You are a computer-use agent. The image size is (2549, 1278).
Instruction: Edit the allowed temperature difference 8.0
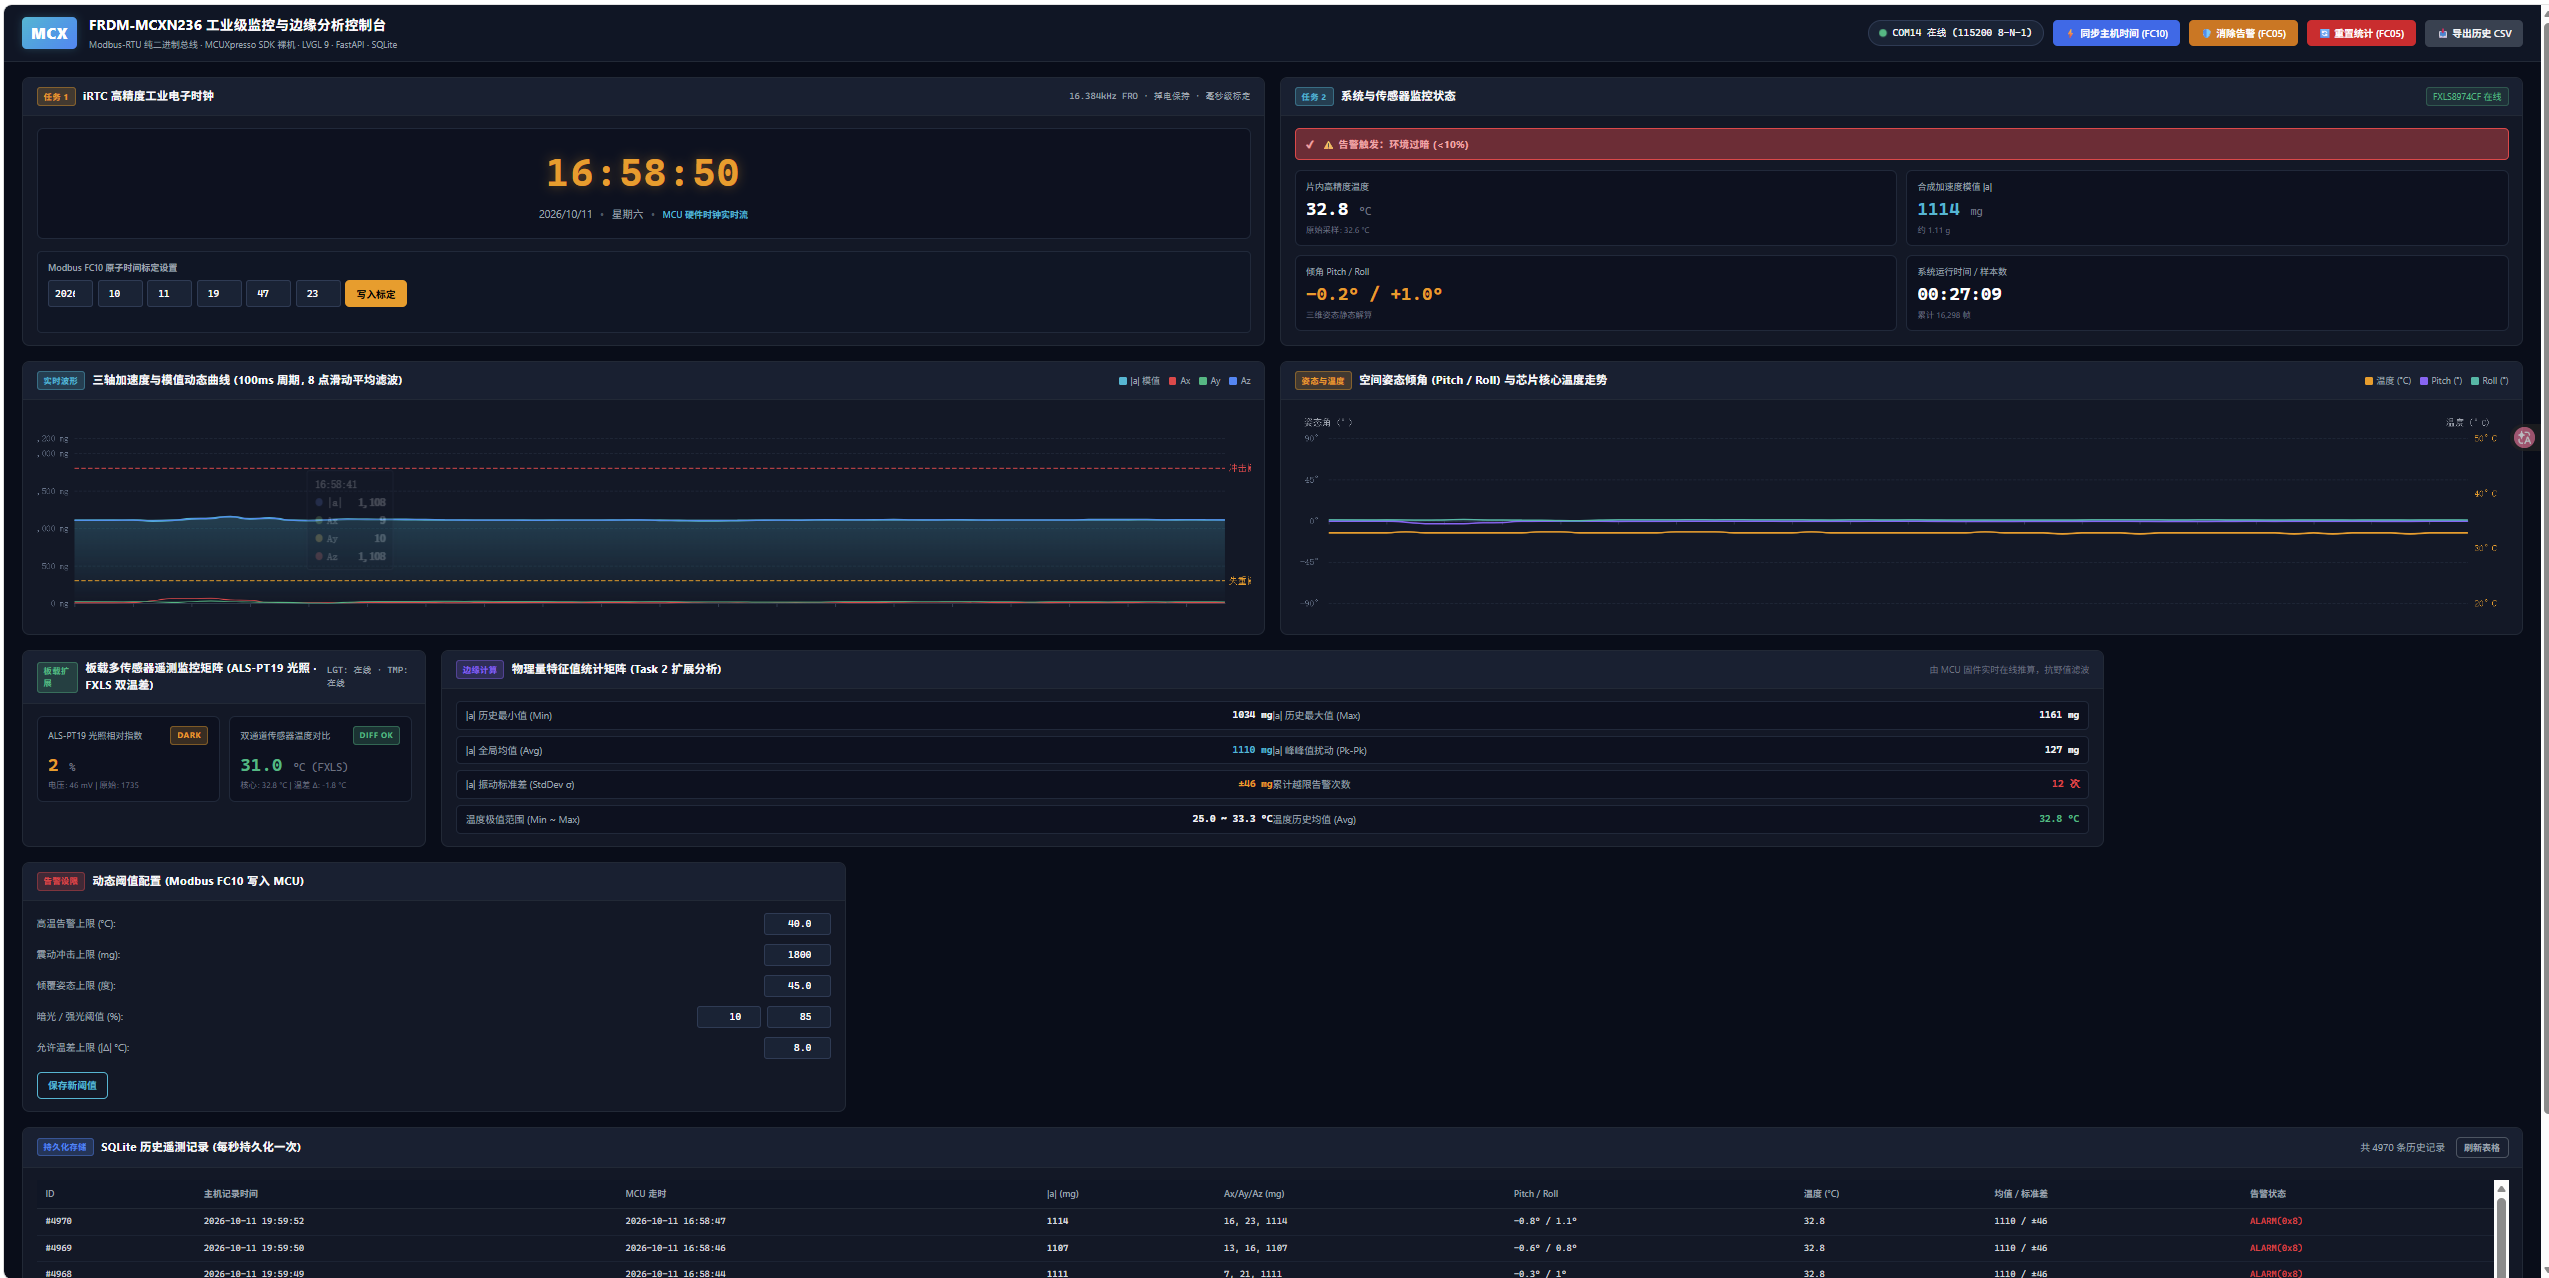[x=797, y=1048]
